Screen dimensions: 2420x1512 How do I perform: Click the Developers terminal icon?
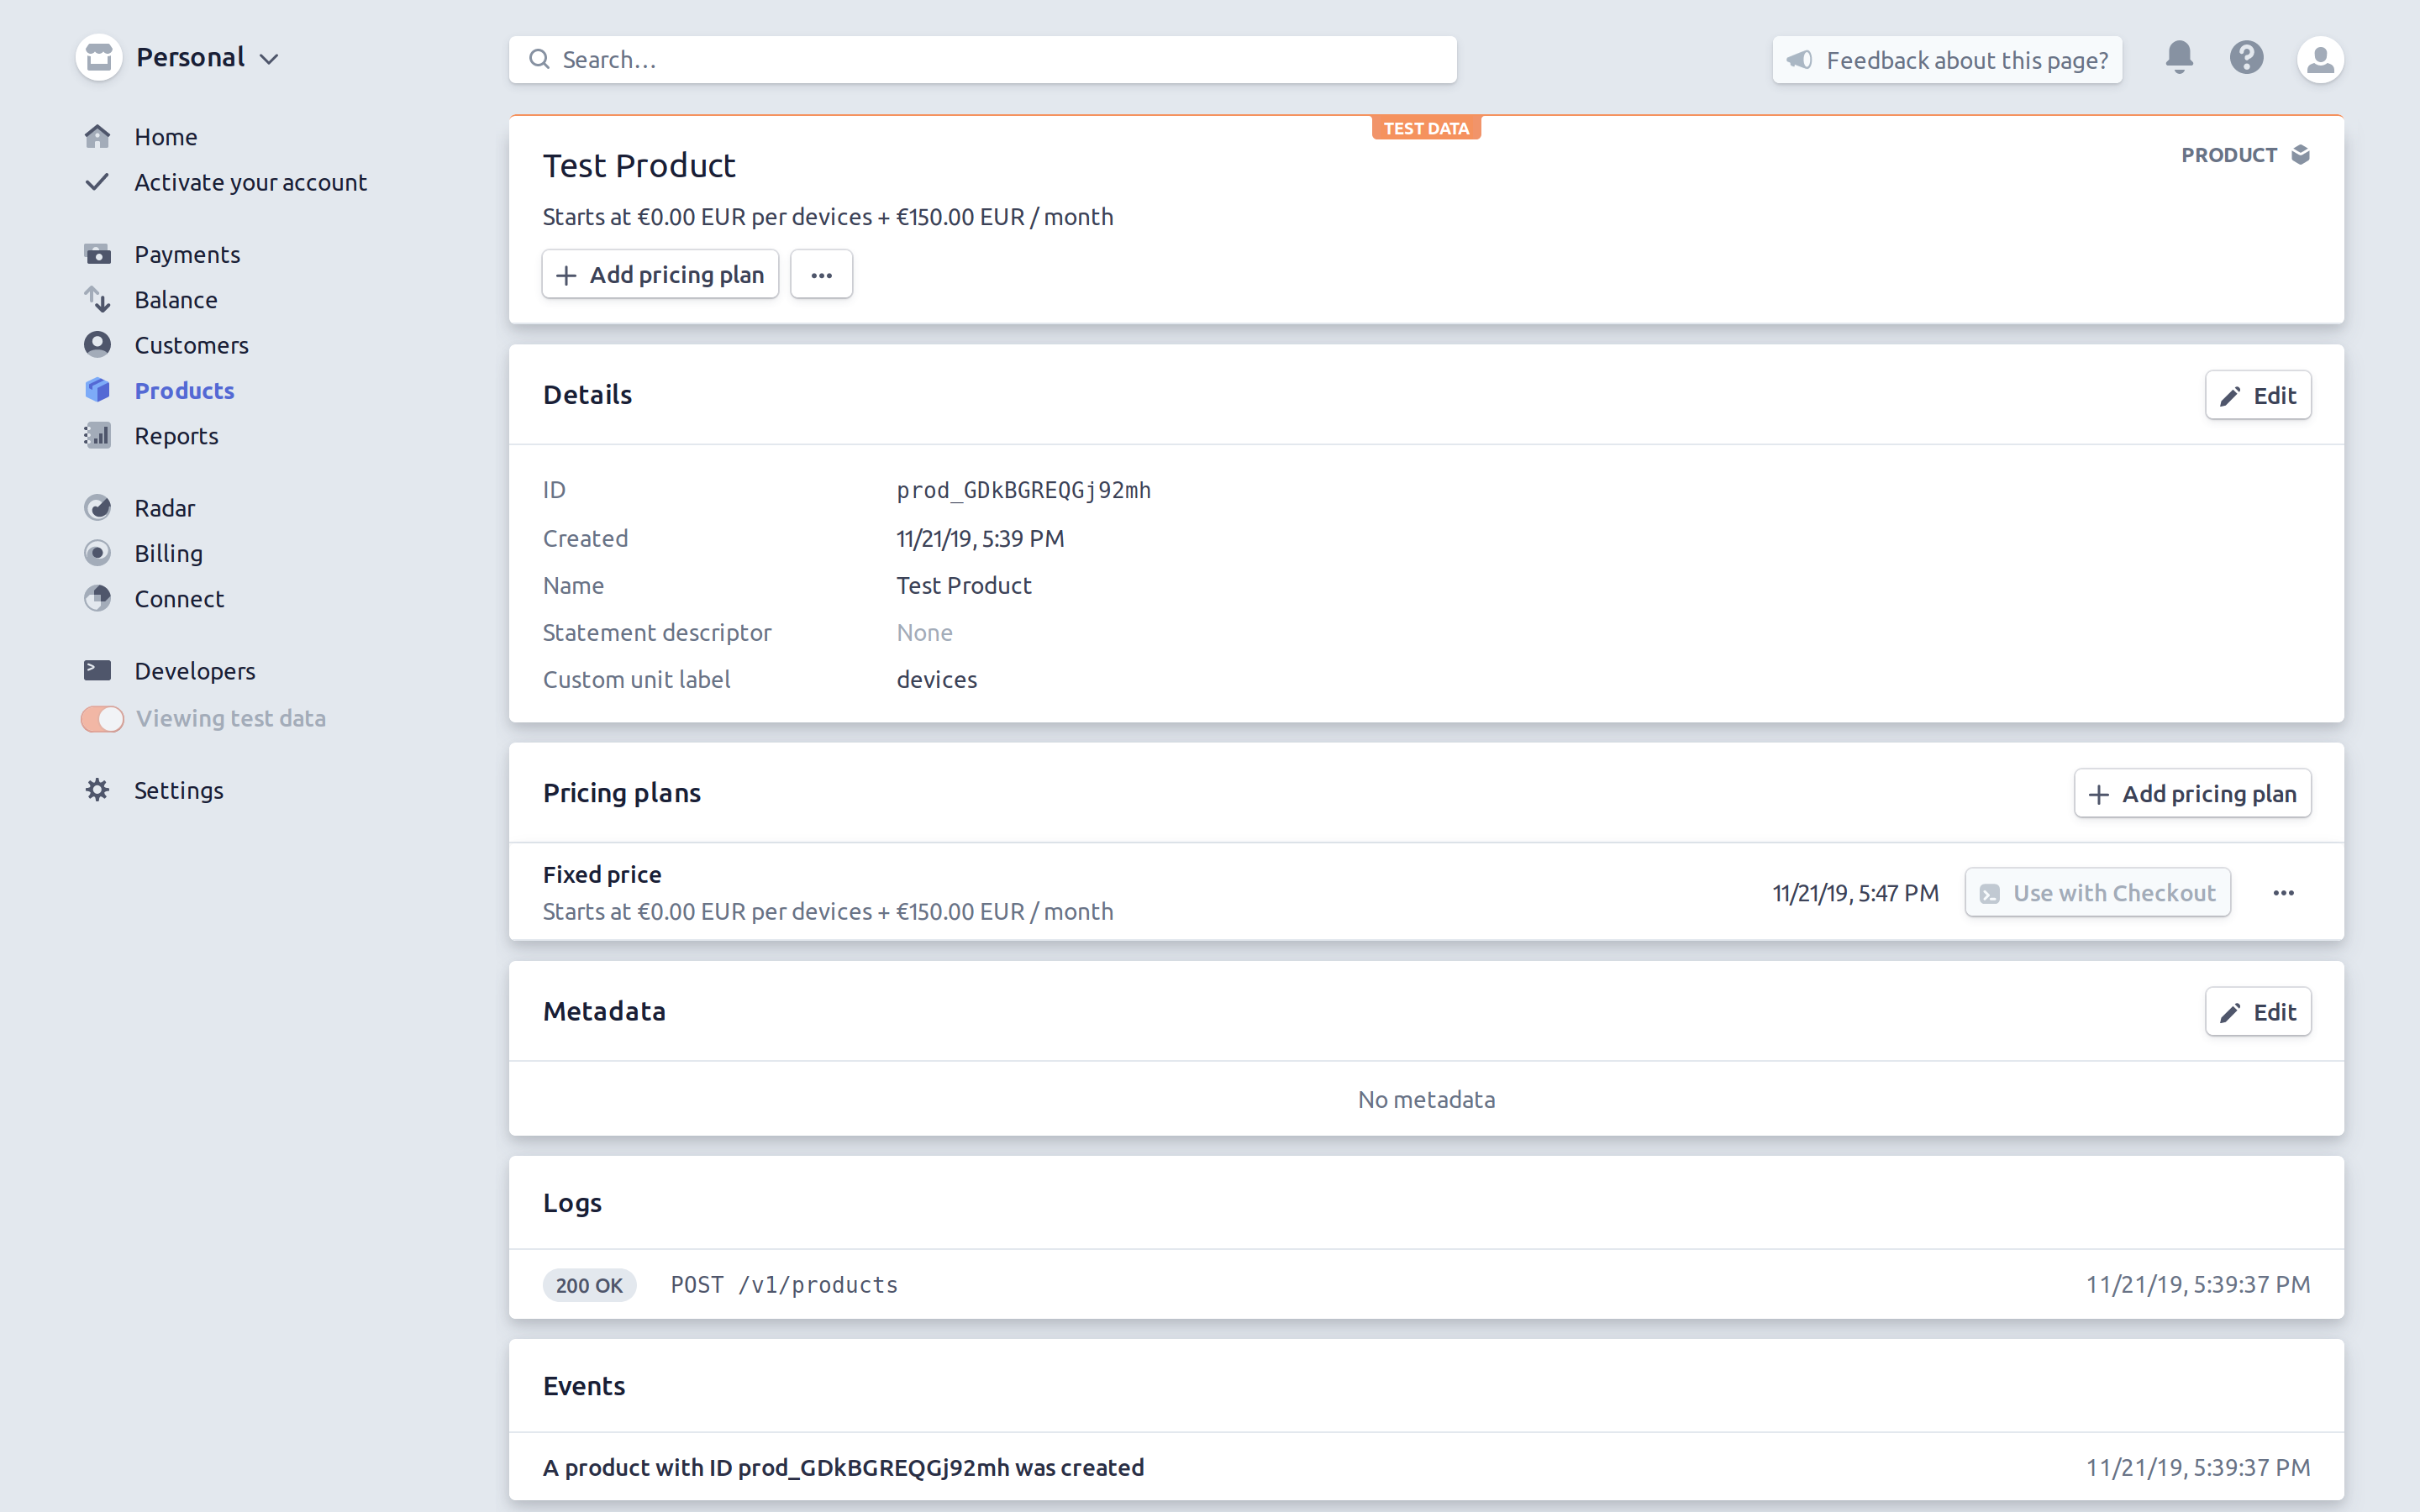[97, 670]
